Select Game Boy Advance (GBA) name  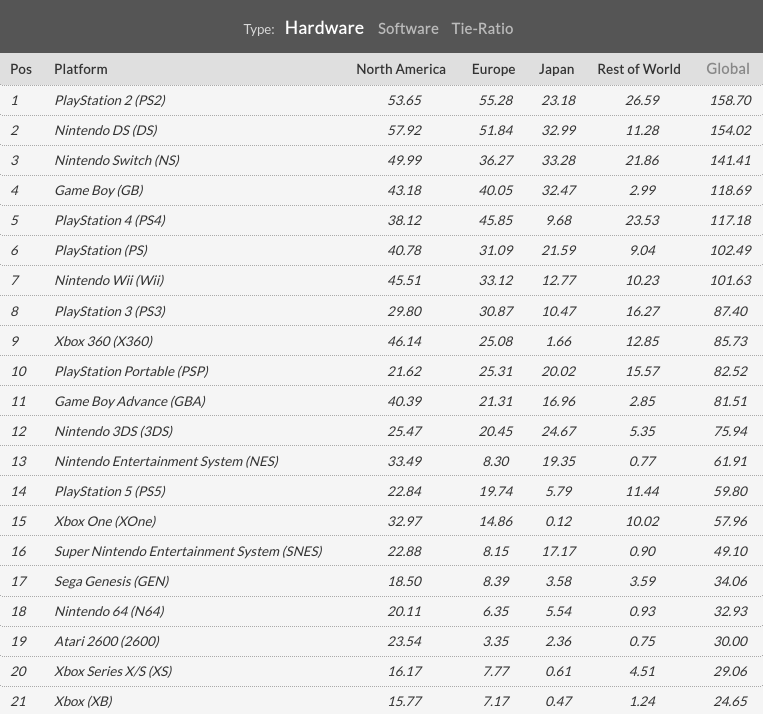[130, 401]
